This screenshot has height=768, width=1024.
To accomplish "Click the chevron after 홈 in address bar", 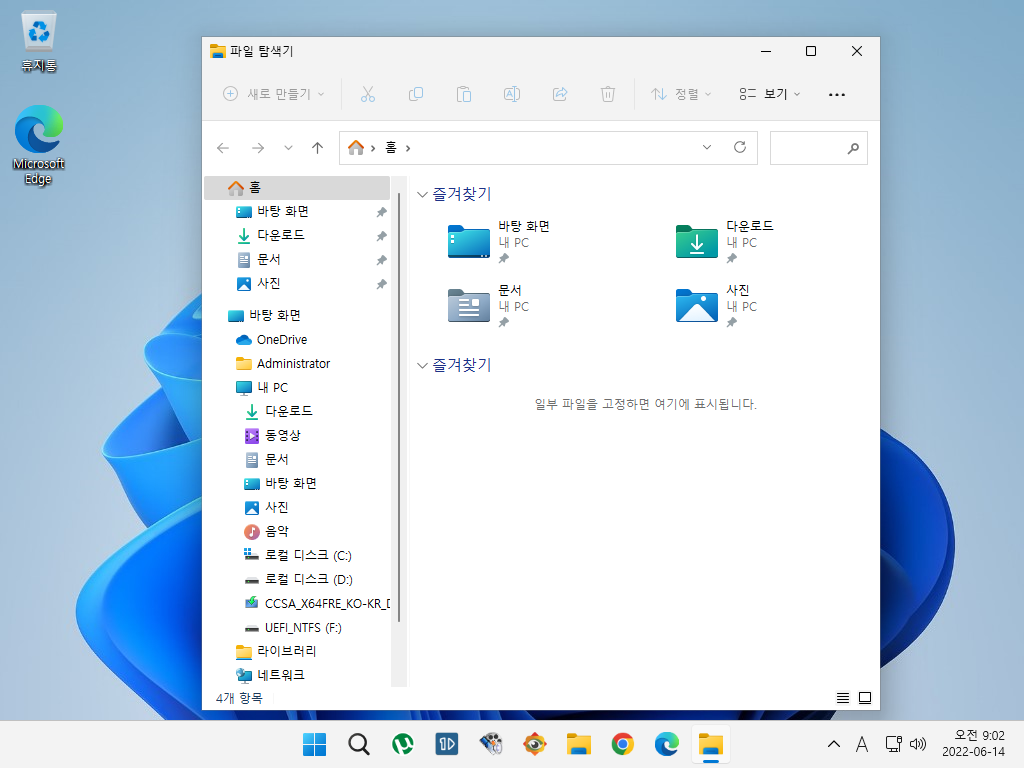I will point(408,148).
